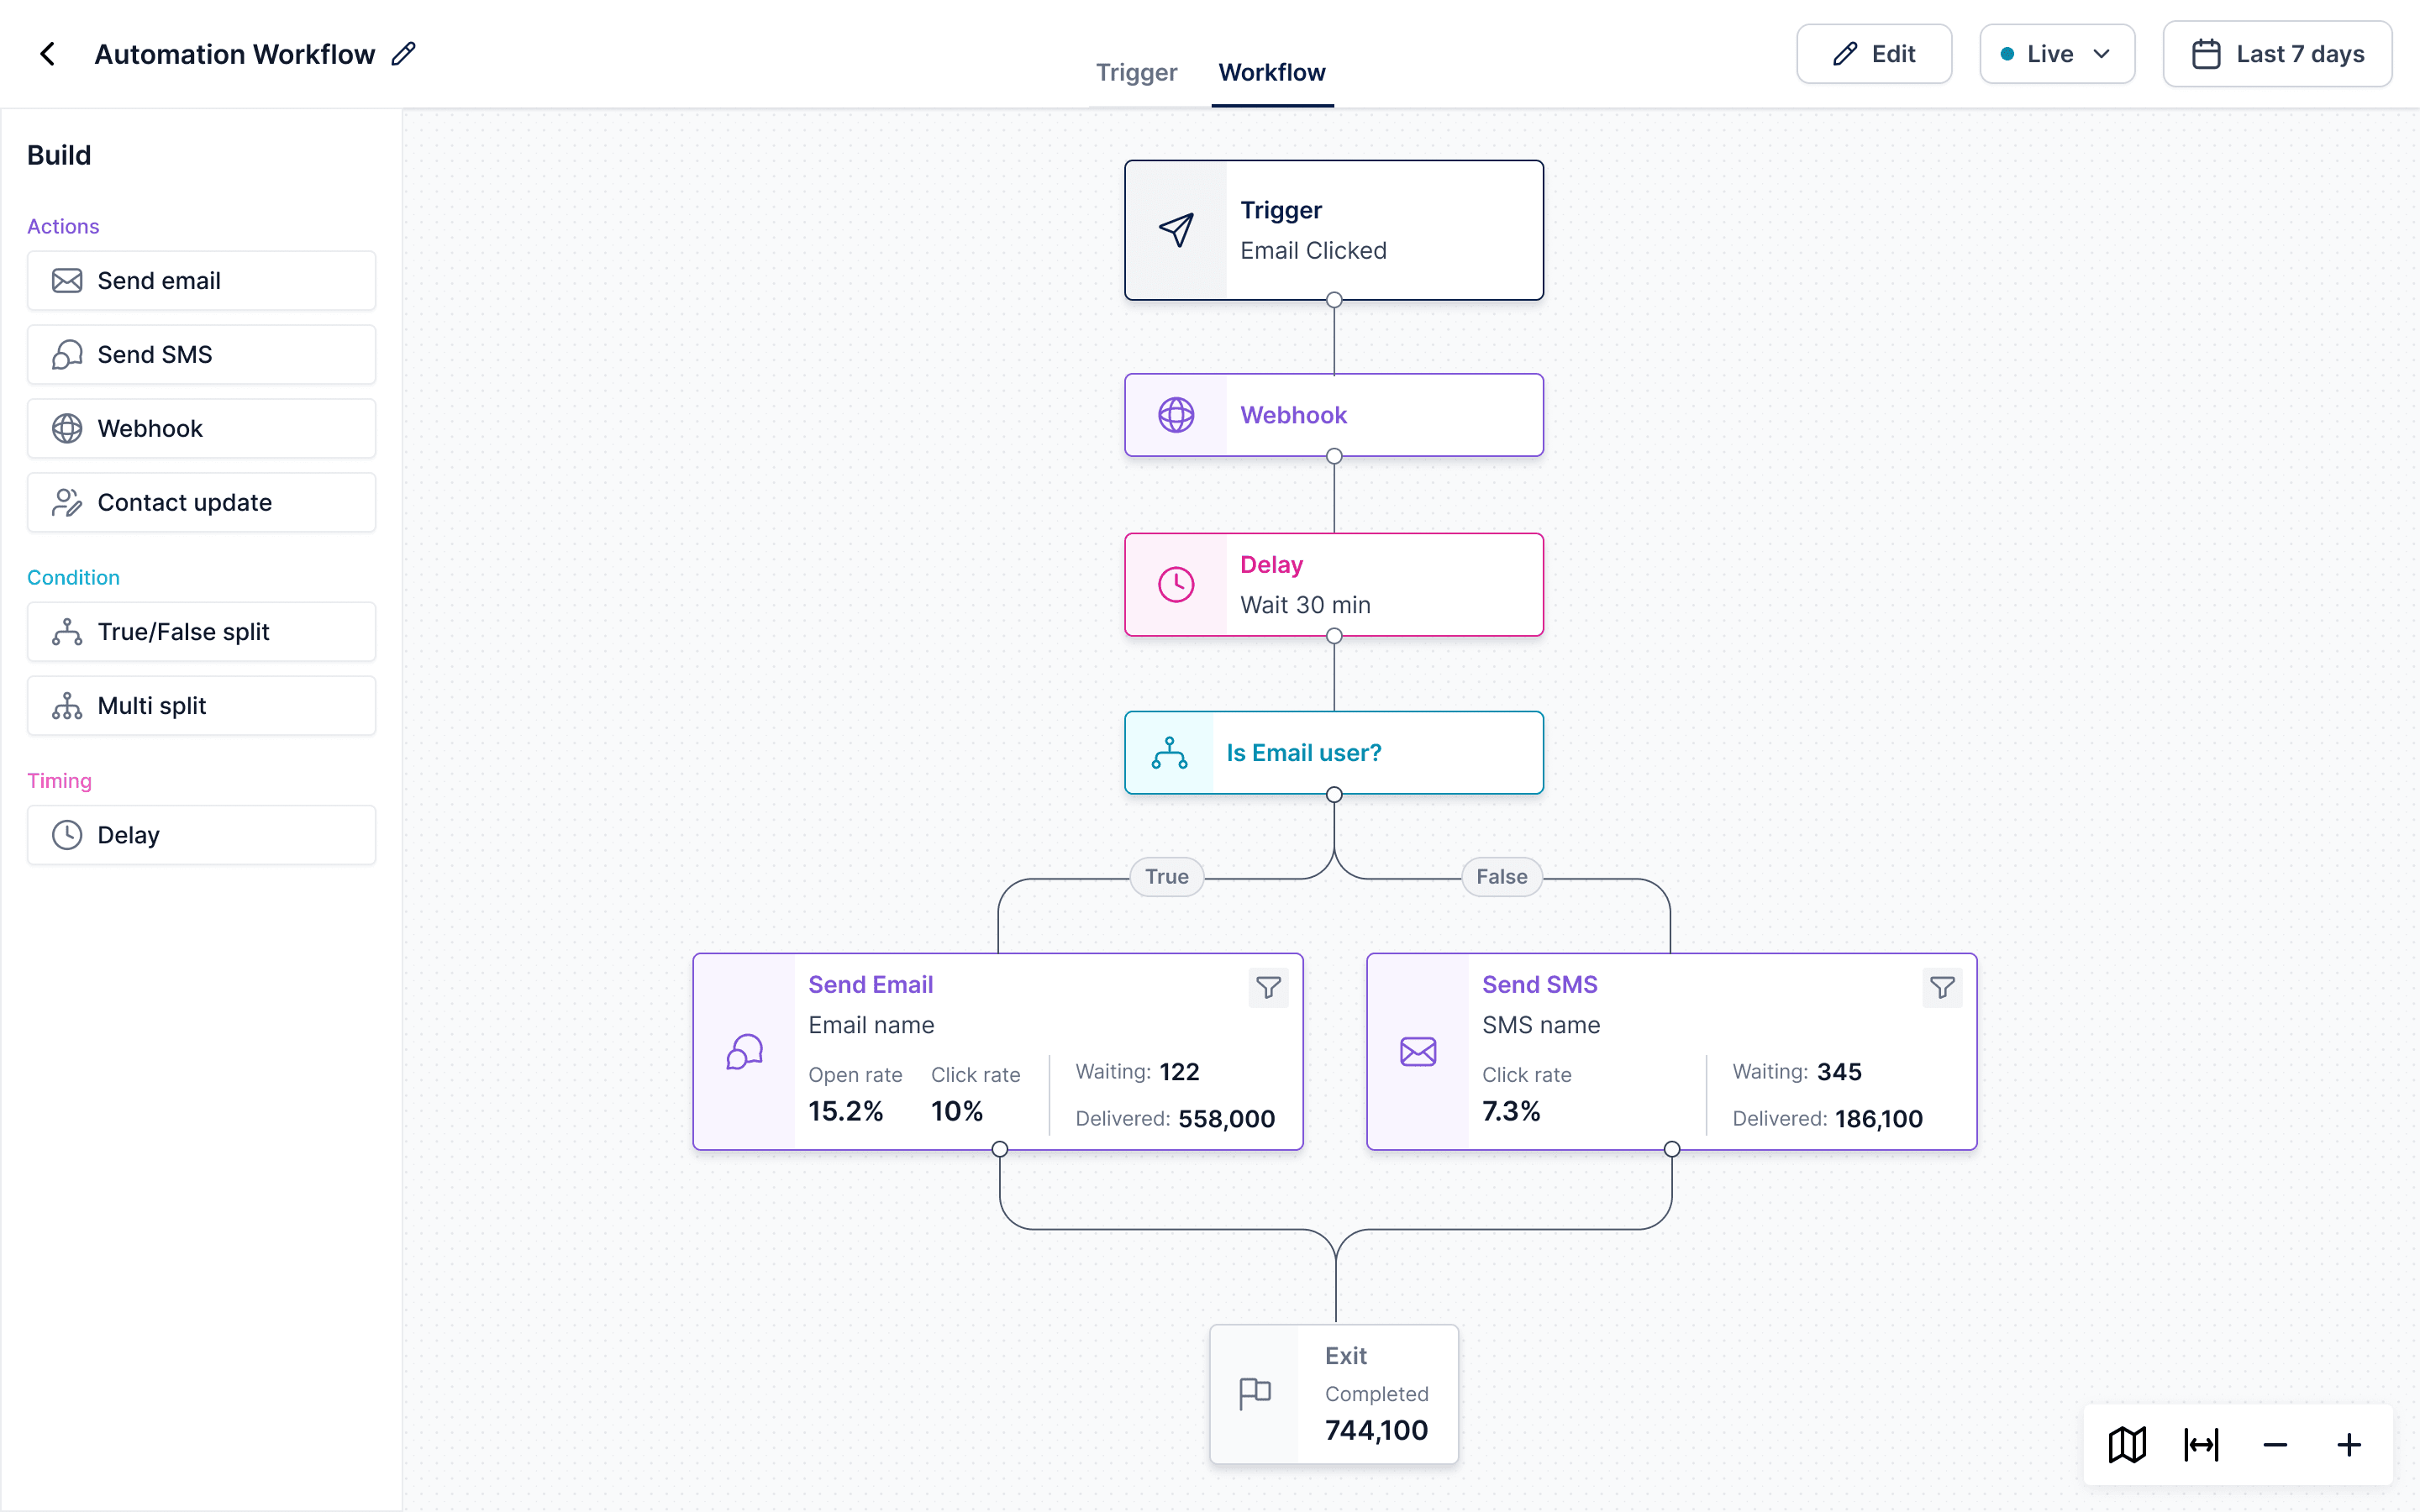This screenshot has height=1512, width=2420.
Task: Click the Trigger Email Clicked node
Action: 1333,230
